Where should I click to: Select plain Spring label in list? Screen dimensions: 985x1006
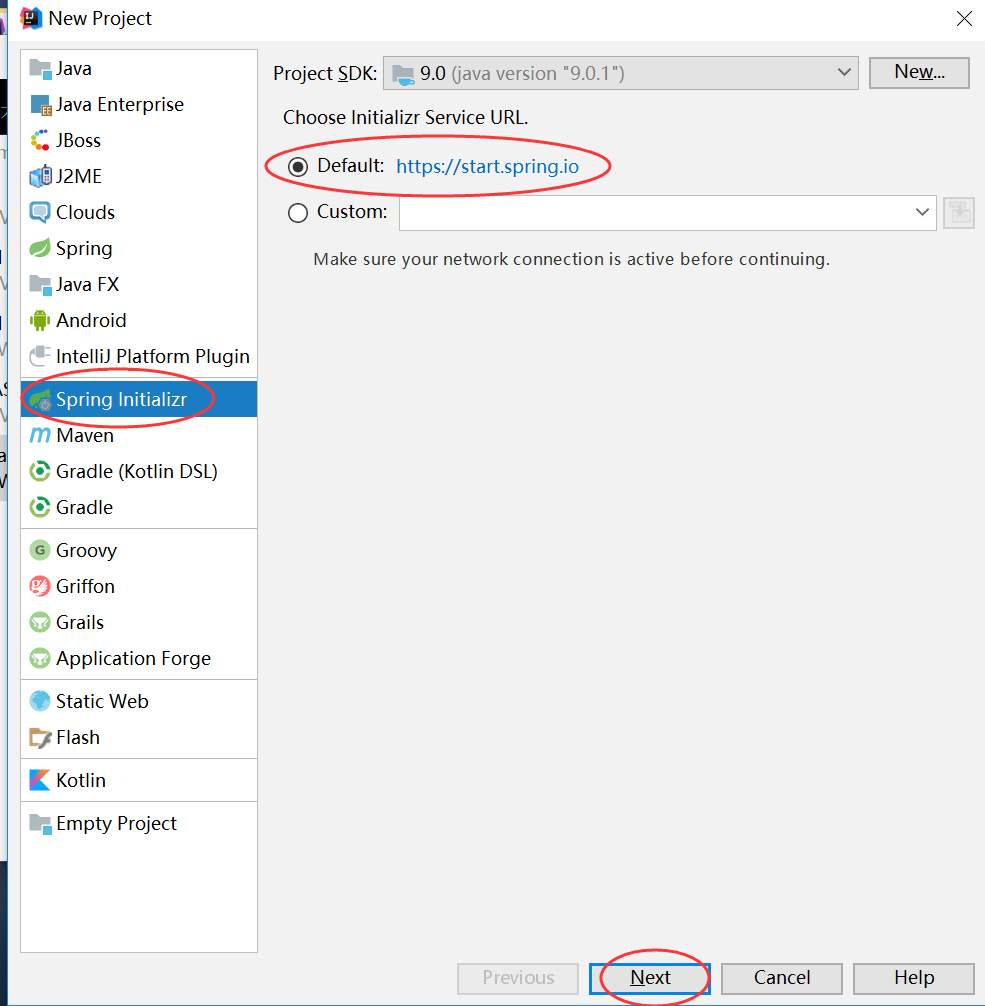point(84,249)
